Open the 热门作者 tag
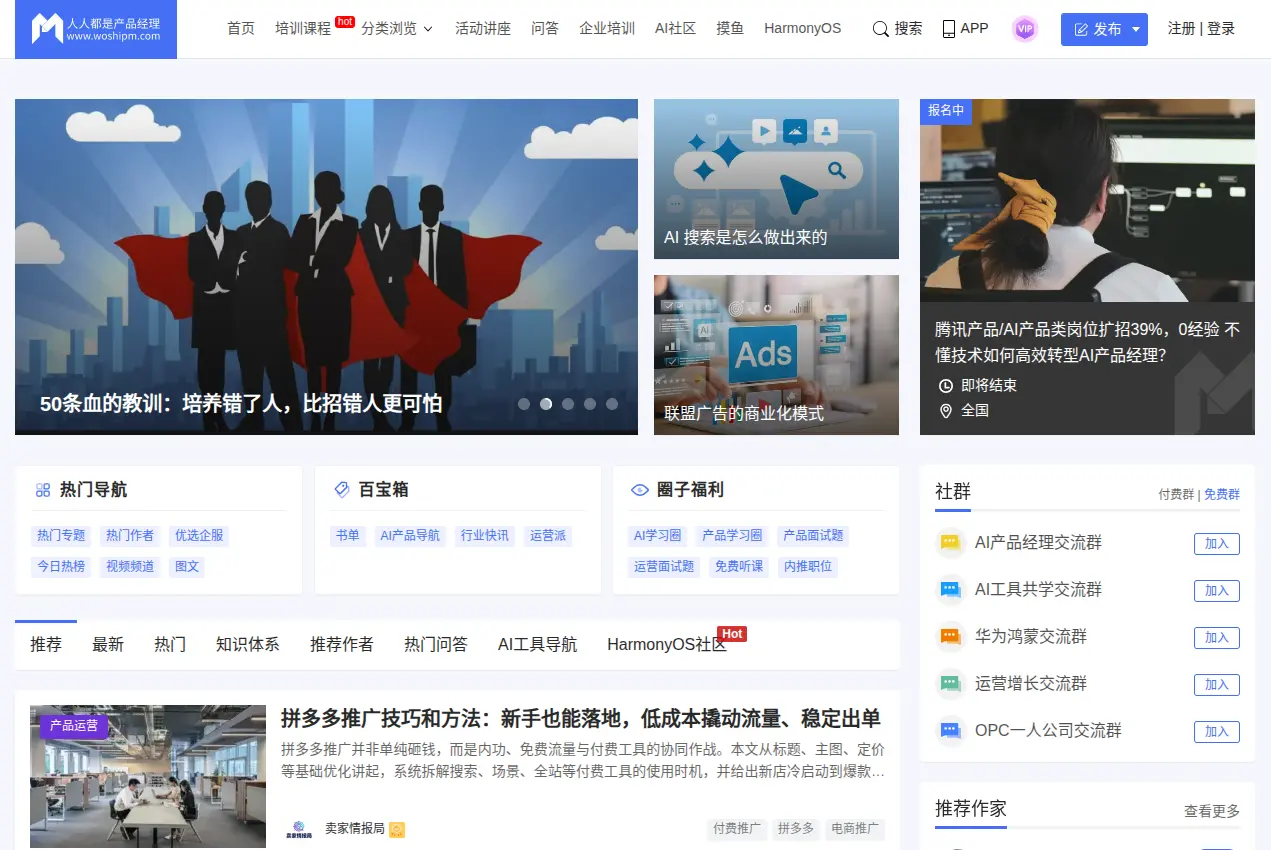This screenshot has height=850, width=1271. (x=130, y=535)
